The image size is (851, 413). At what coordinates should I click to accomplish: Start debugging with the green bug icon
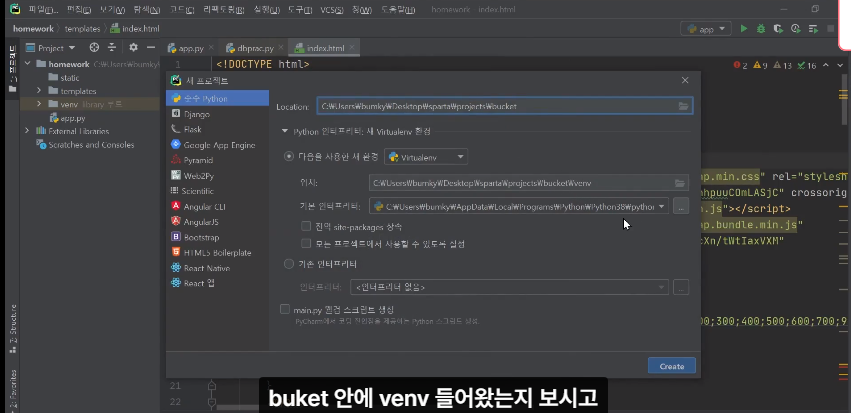click(761, 29)
